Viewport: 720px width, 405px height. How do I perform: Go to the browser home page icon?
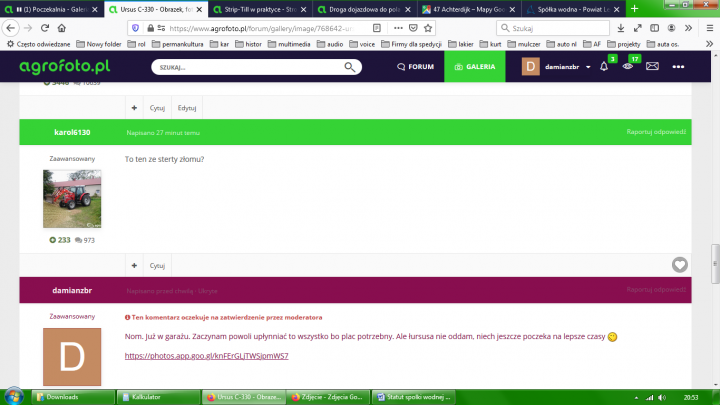point(62,29)
